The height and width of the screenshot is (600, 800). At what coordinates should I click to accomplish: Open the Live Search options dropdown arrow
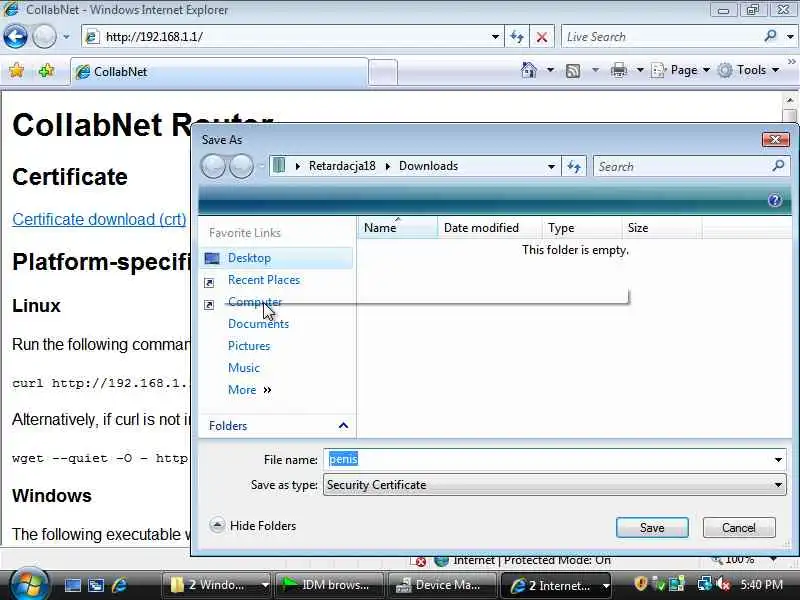tap(790, 37)
